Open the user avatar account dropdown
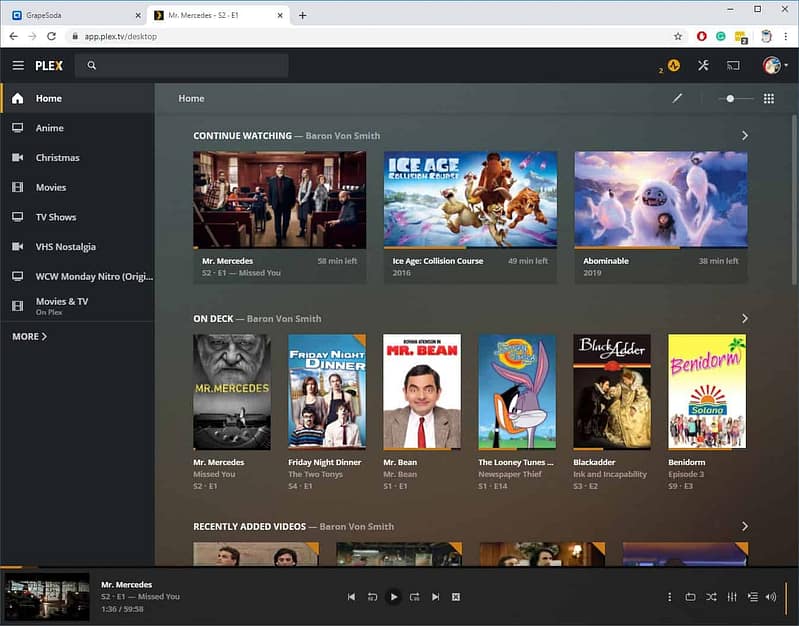This screenshot has width=799, height=626. pos(775,65)
